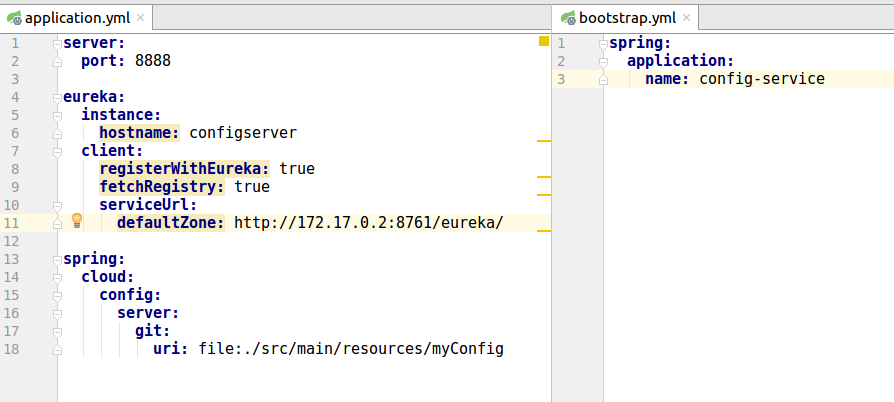Close the application.yml tab
Image resolution: width=894 pixels, height=402 pixels.
140,18
